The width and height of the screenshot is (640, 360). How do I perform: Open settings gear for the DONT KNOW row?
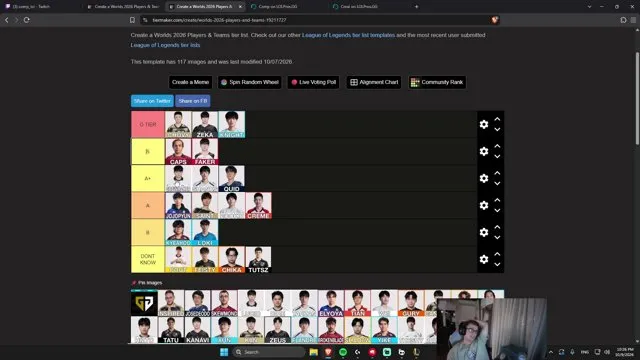click(x=484, y=259)
